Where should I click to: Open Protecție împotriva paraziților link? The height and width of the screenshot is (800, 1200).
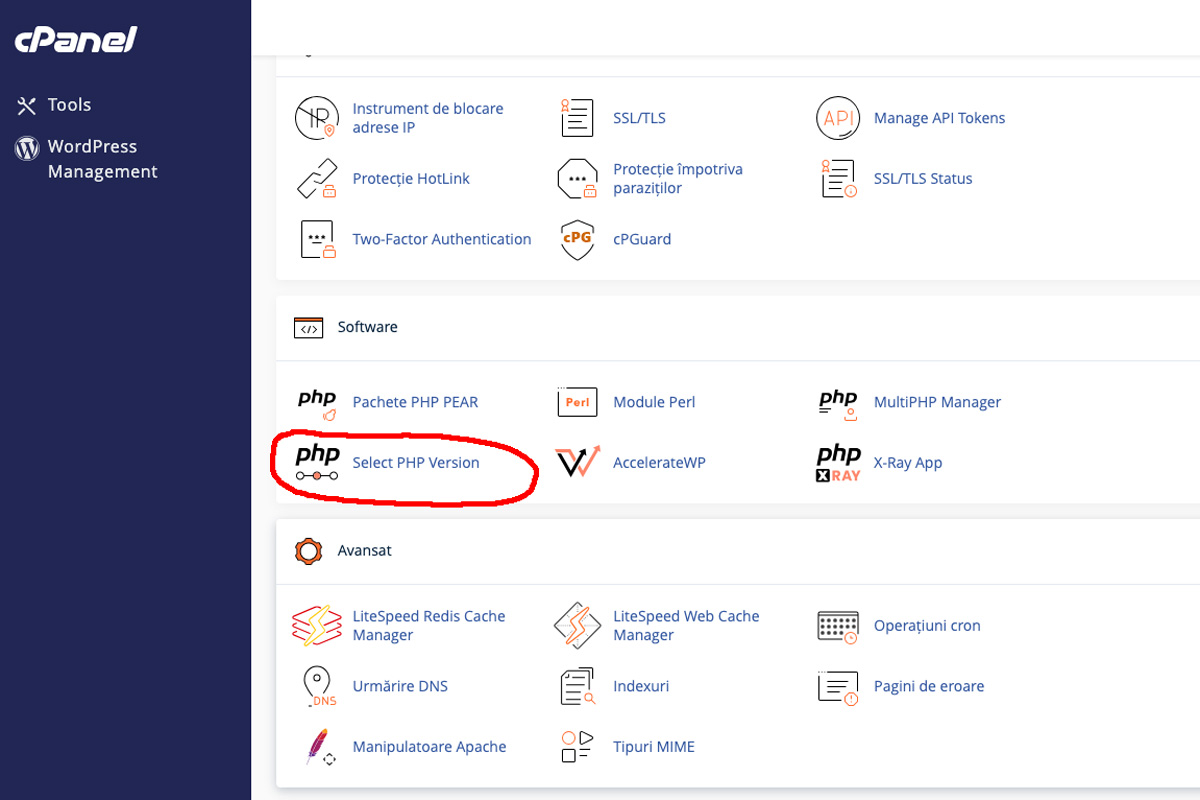click(x=678, y=179)
